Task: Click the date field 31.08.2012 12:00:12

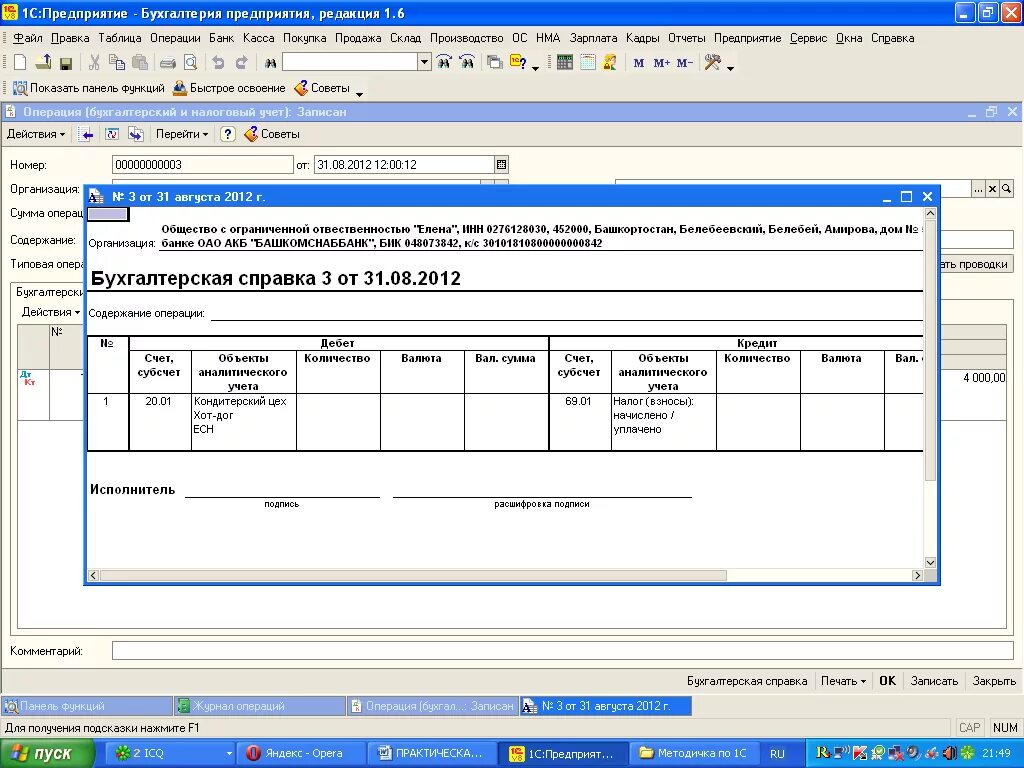Action: pyautogui.click(x=404, y=165)
